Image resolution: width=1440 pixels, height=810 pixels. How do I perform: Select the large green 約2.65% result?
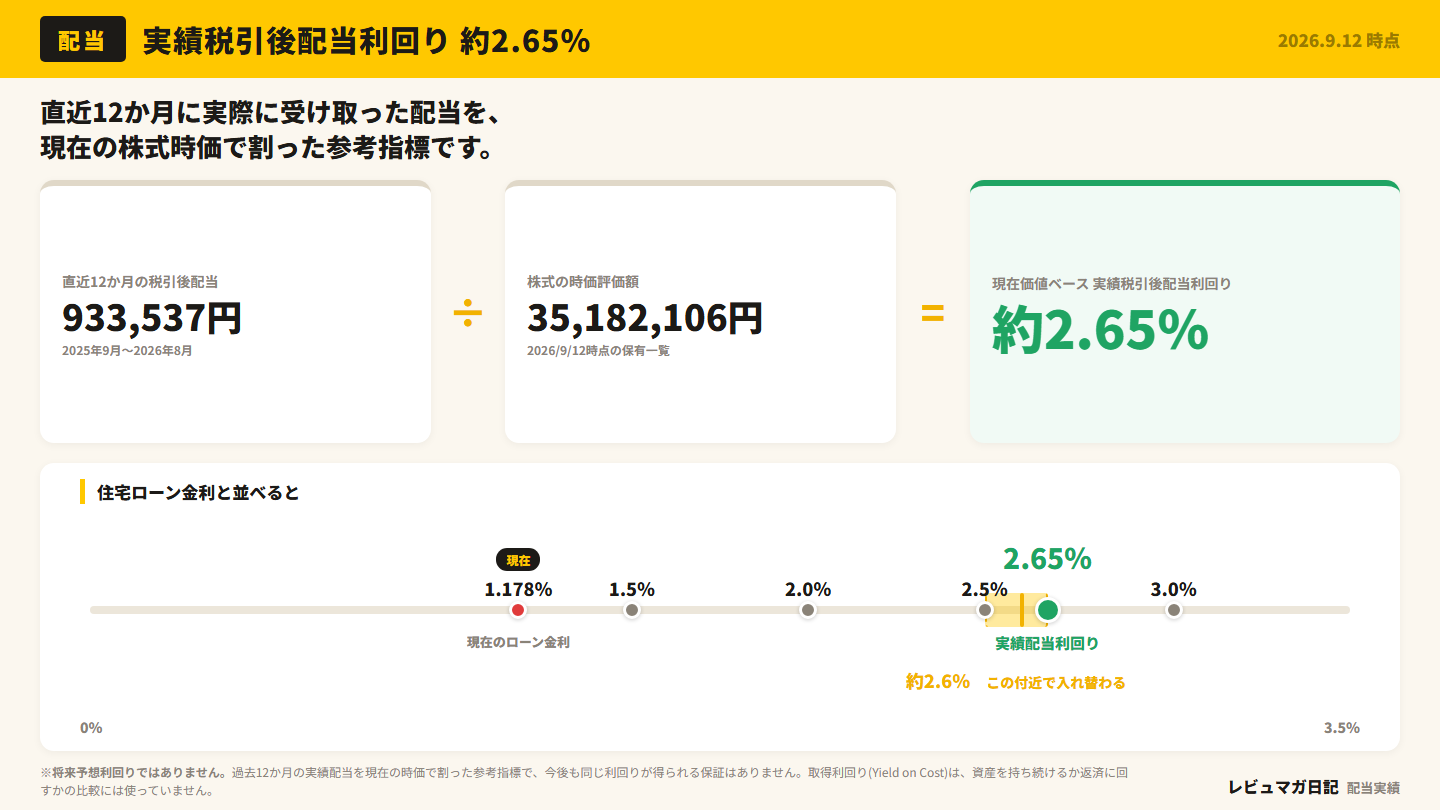1100,330
